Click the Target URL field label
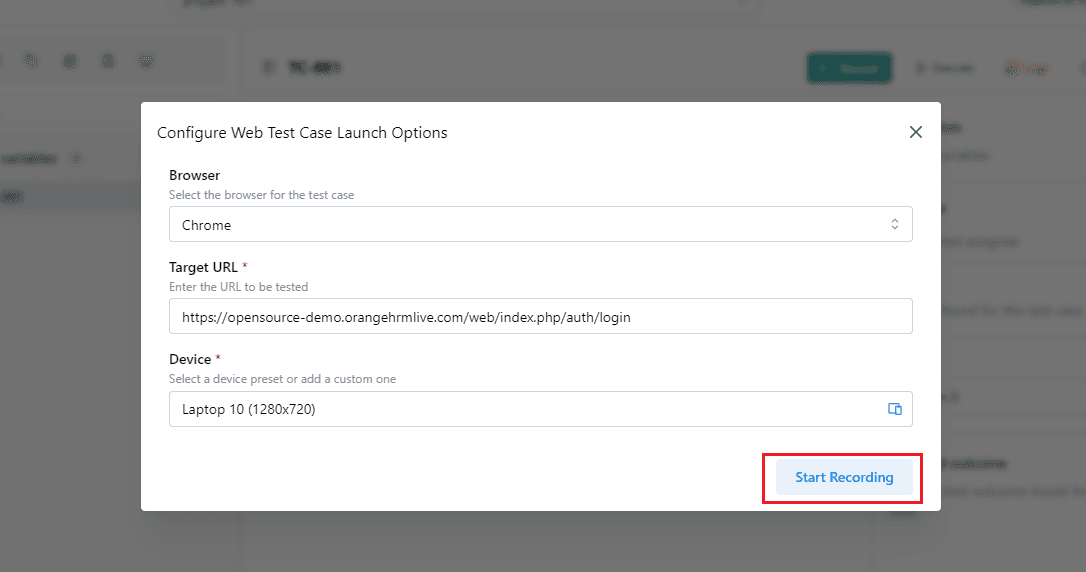The width and height of the screenshot is (1086, 572). 204,267
